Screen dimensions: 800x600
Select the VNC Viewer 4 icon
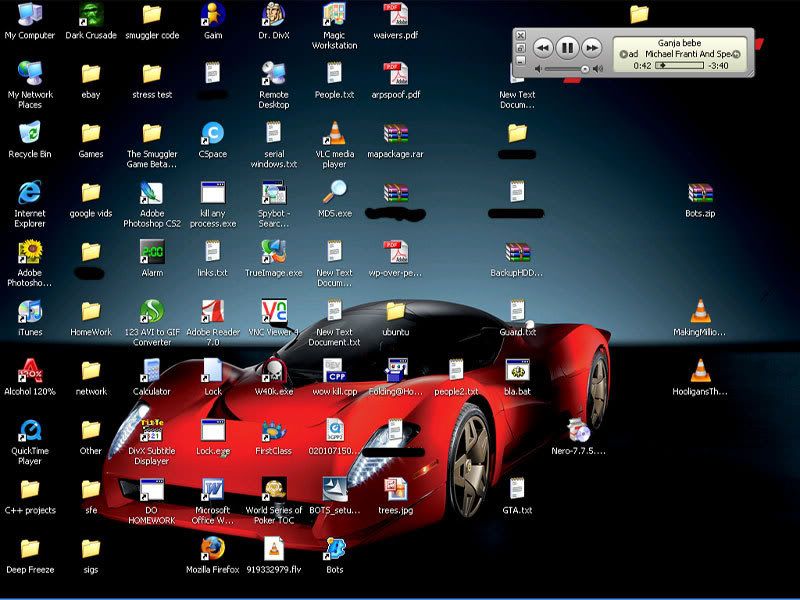coord(273,312)
